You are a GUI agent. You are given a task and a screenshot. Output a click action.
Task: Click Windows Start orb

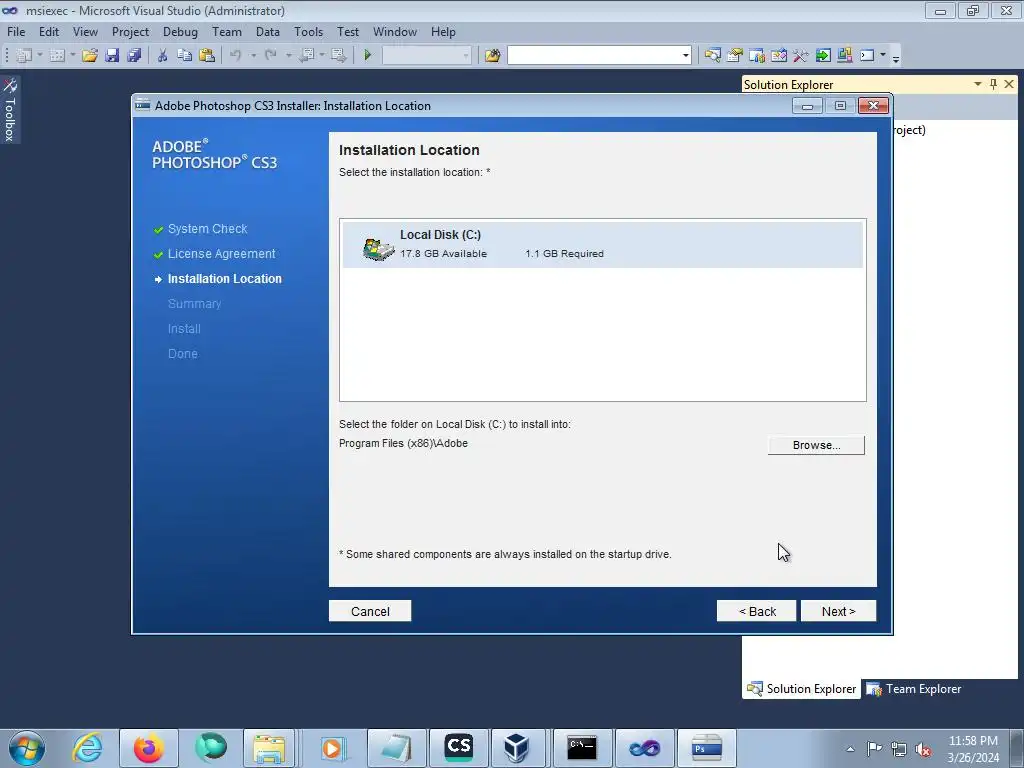coord(27,748)
